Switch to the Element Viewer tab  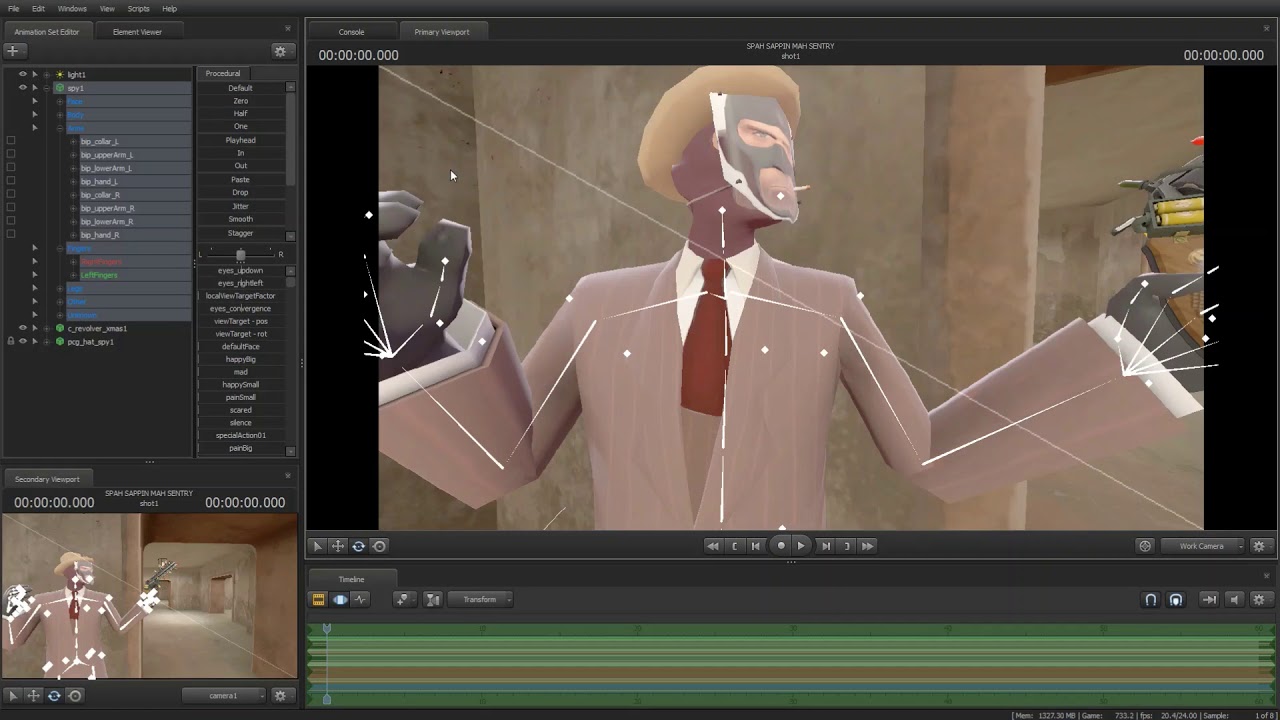[x=137, y=32]
